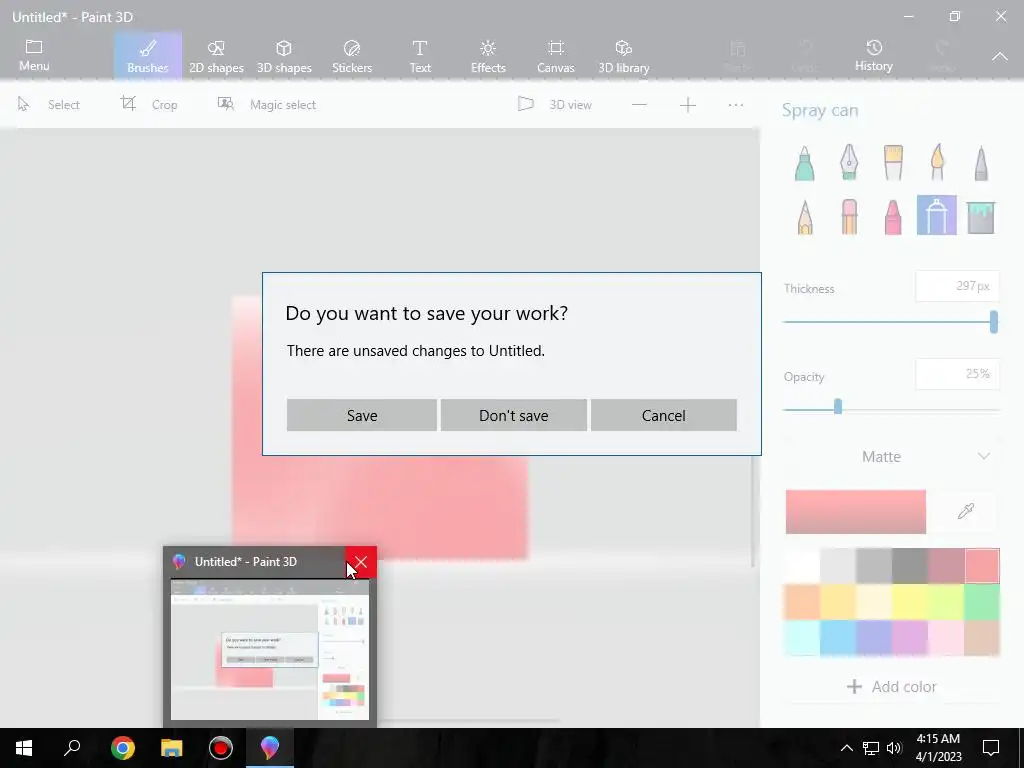Open the History panel
The width and height of the screenshot is (1024, 768).
pyautogui.click(x=874, y=56)
